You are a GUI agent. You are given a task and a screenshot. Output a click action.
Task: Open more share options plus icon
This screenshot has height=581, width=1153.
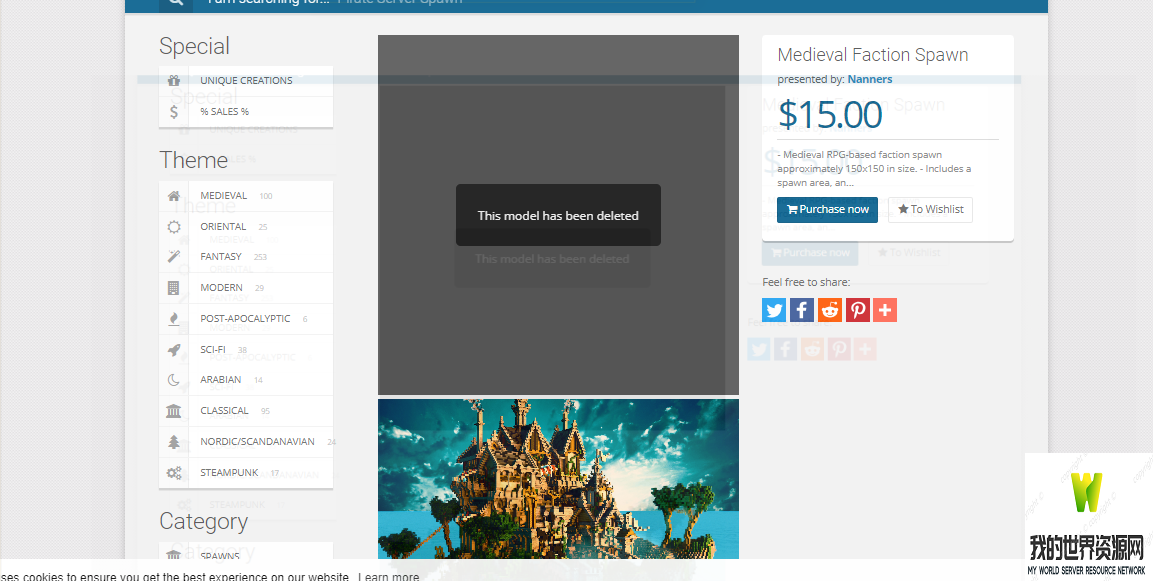pos(885,310)
